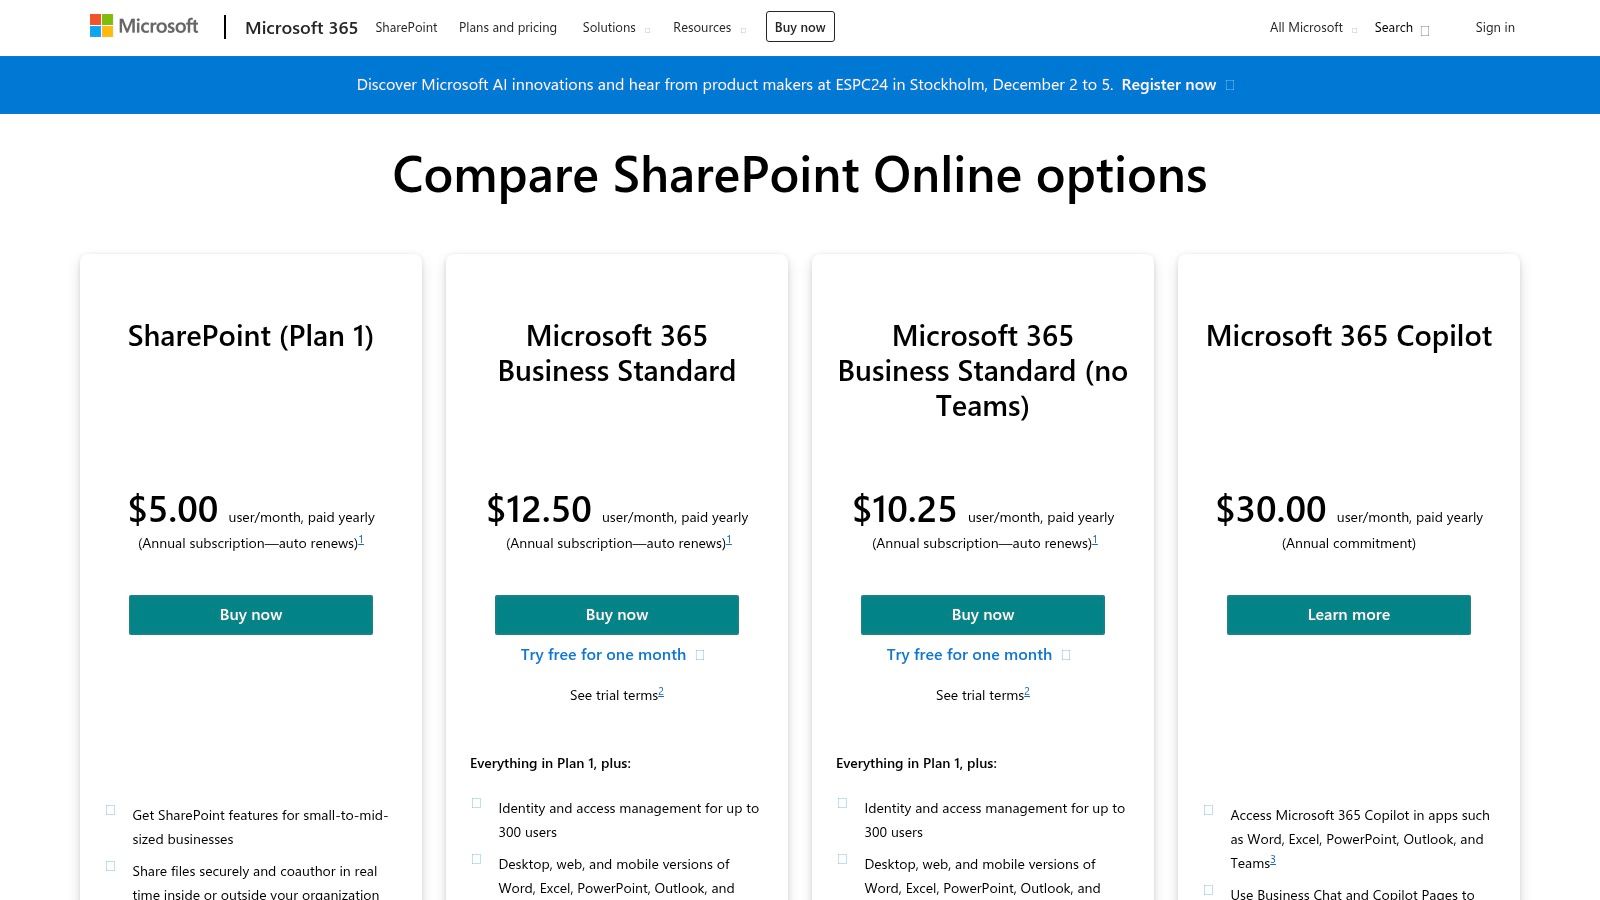The image size is (1600, 900).
Task: Click Try free for one month under Business Standard
Action: [x=602, y=654]
